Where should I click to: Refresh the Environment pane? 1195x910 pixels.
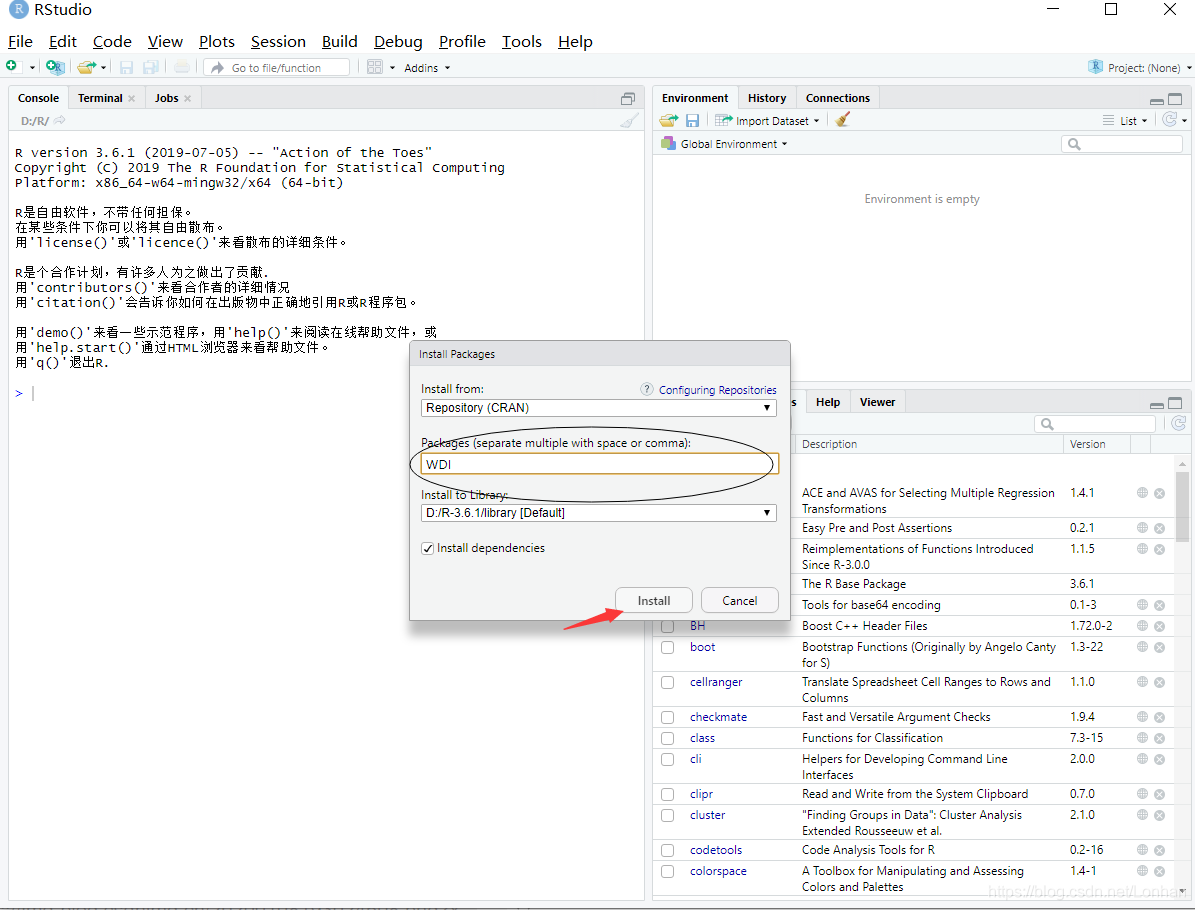coord(1170,120)
